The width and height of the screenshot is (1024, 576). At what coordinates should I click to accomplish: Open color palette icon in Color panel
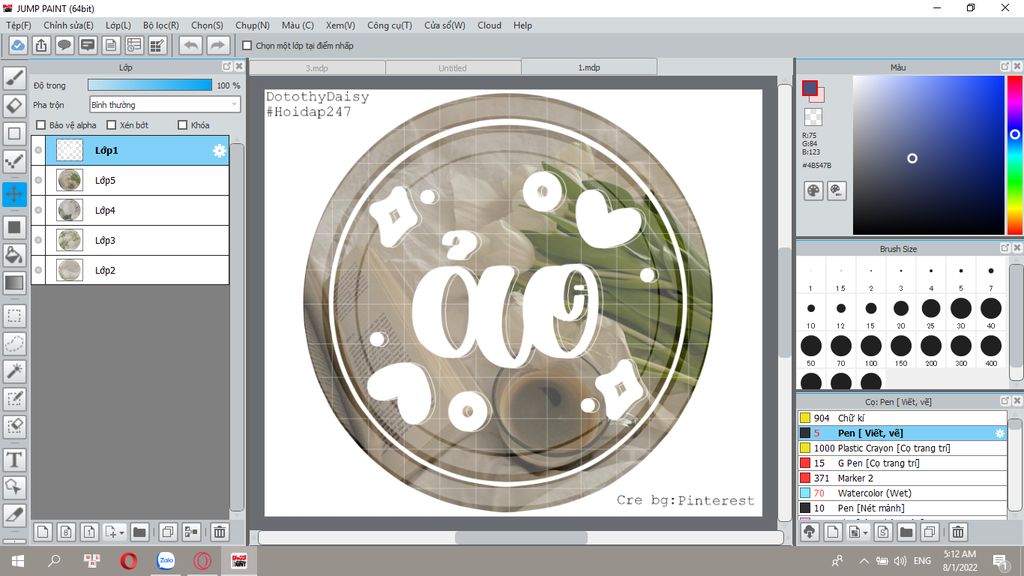(813, 191)
